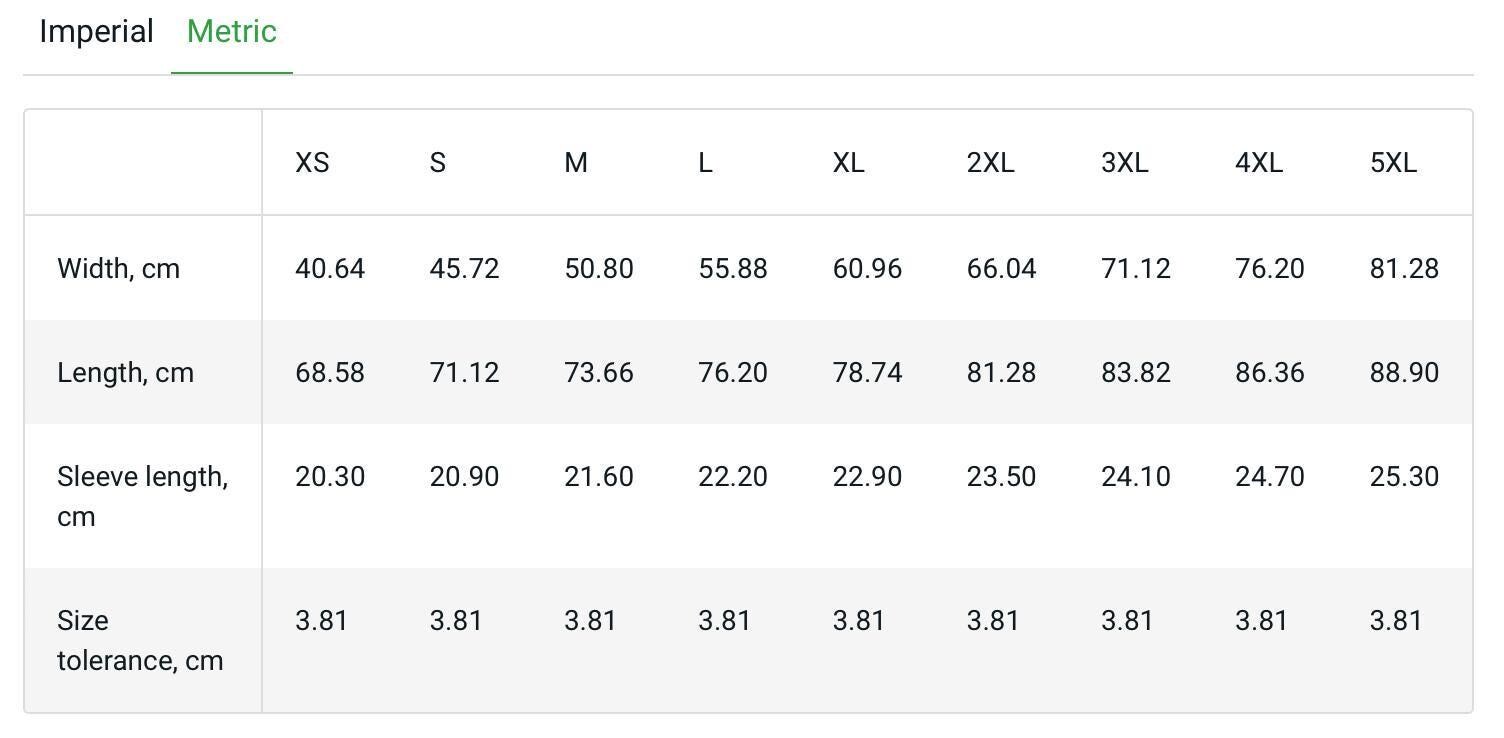Click the Size tolerance, cm label
This screenshot has width=1504, height=738.
140,640
